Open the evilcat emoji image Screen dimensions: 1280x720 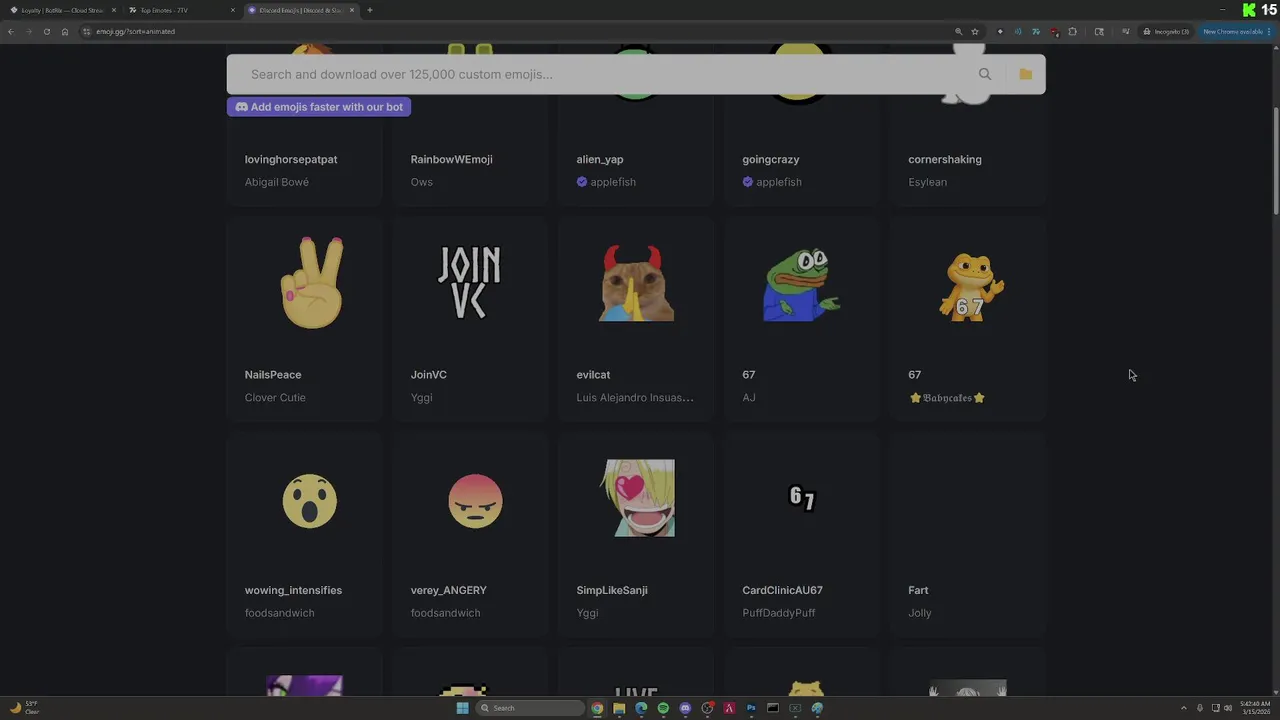(636, 283)
